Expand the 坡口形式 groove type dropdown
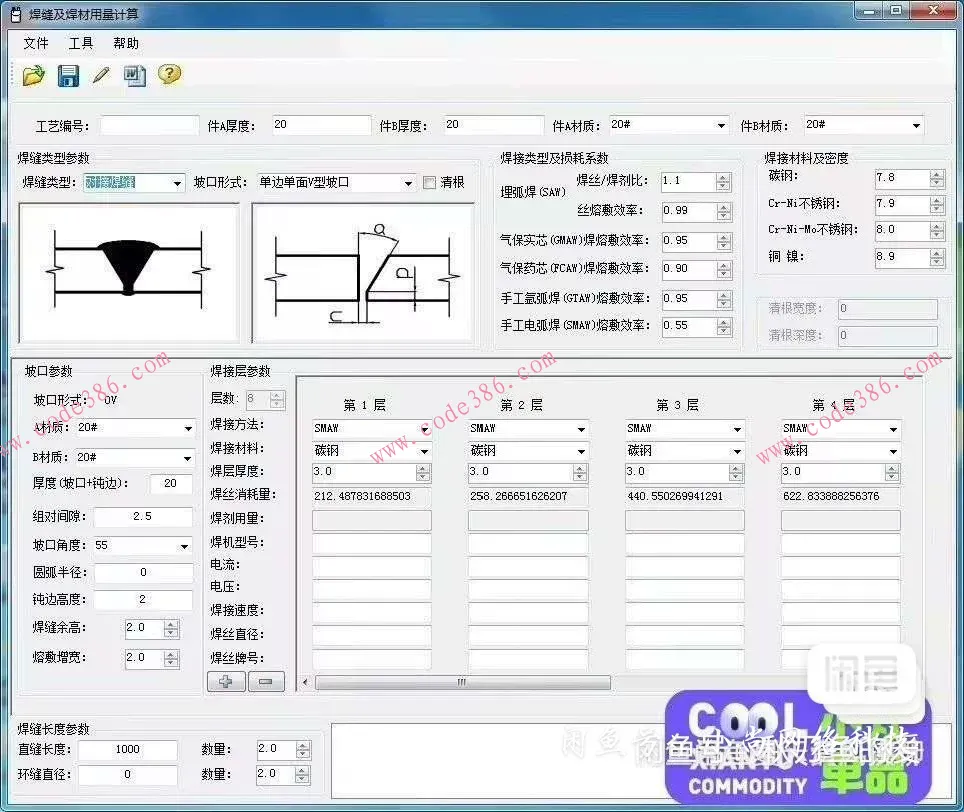This screenshot has width=964, height=812. (x=408, y=182)
